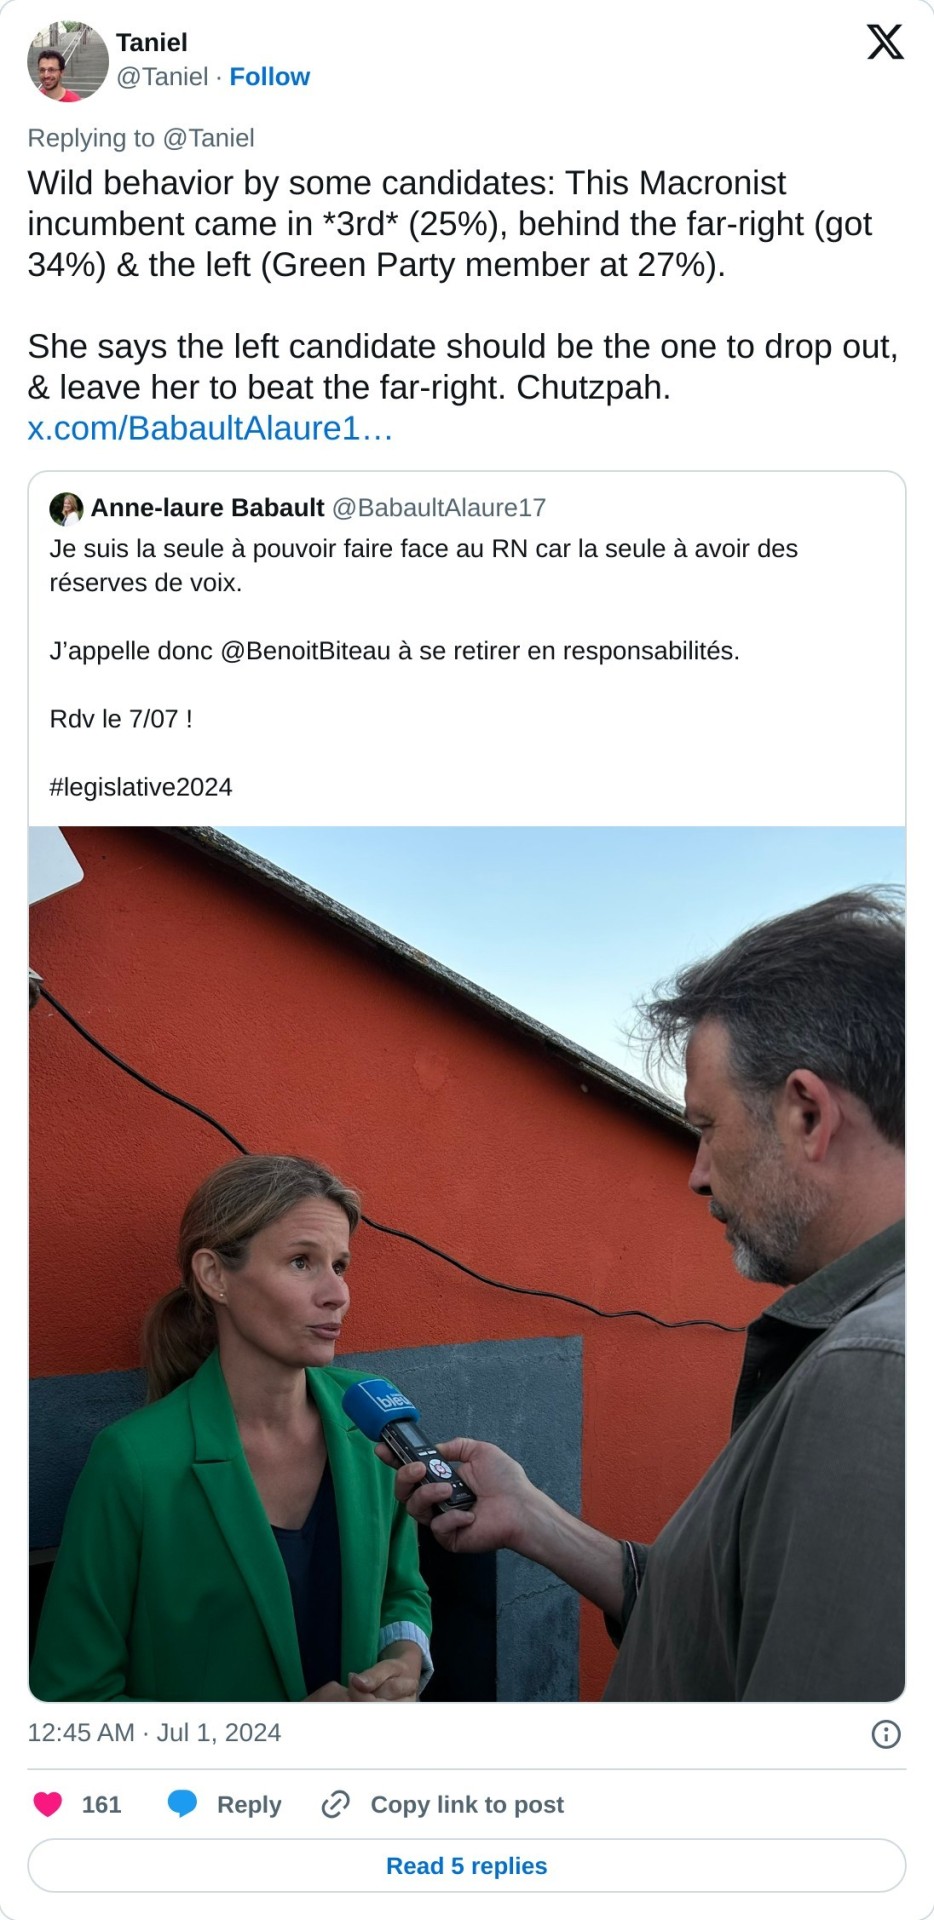Viewport: 934px width, 1920px height.
Task: Click the Reply label
Action: pos(249,1804)
